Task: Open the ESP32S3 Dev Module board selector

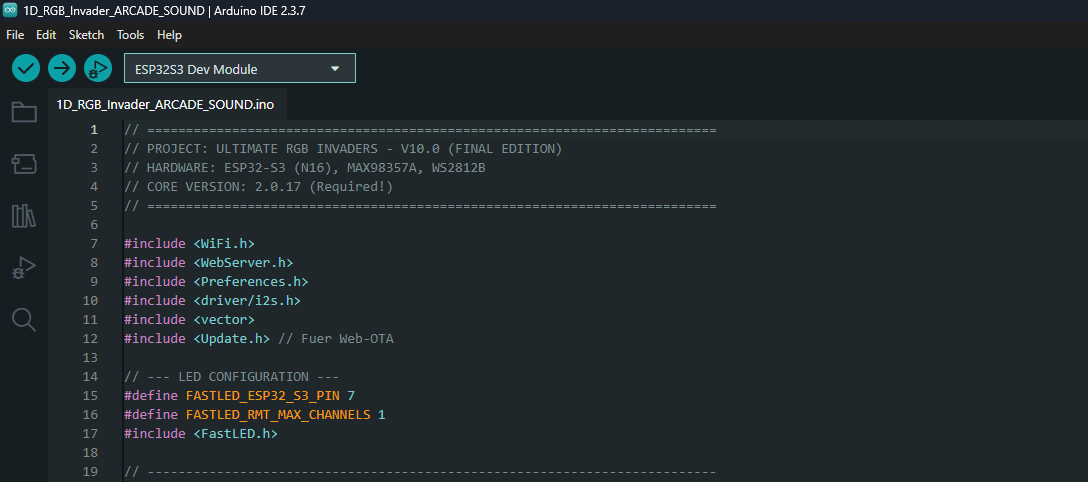Action: (x=239, y=69)
